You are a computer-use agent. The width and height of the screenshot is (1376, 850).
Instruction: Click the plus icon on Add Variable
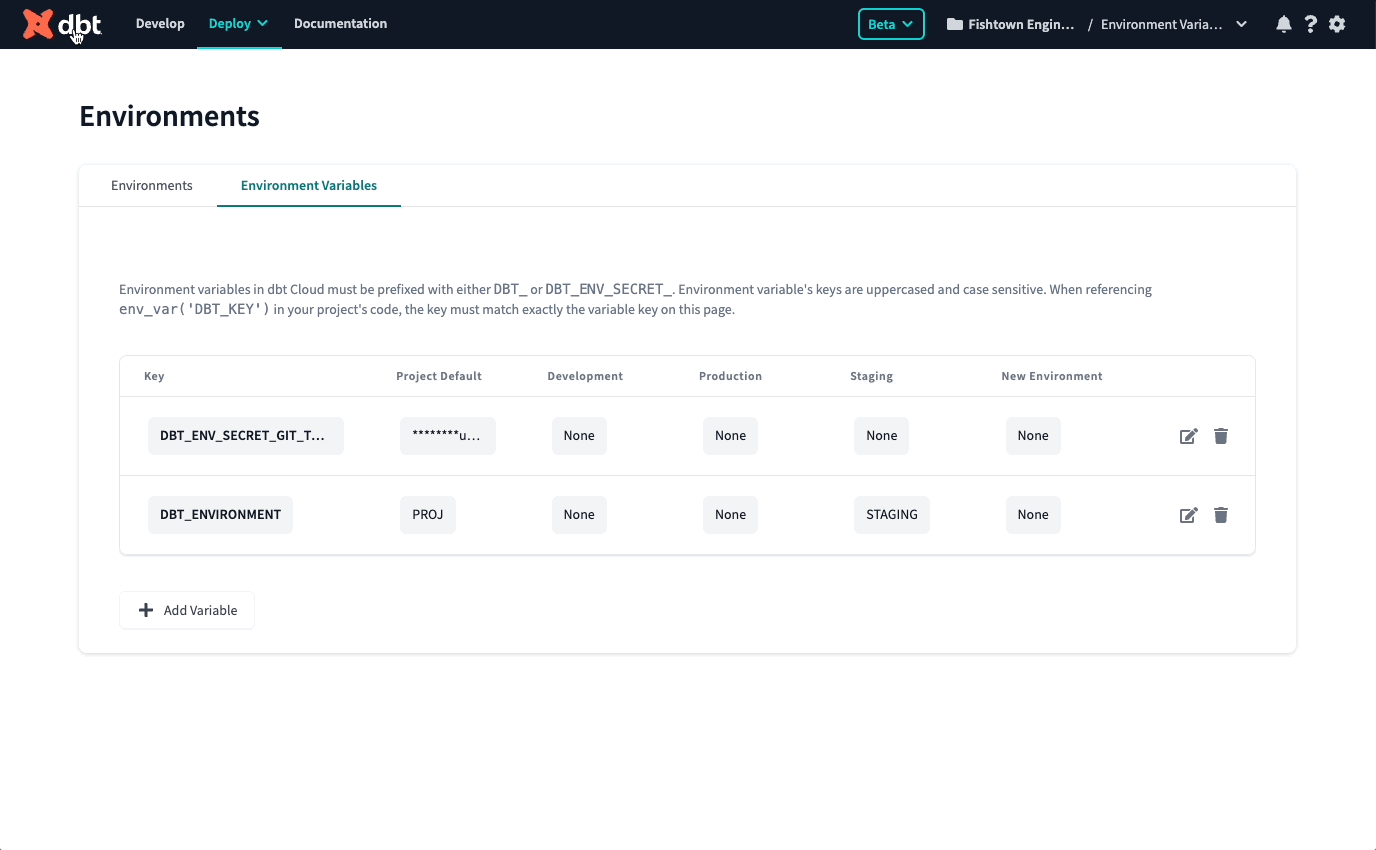(146, 609)
